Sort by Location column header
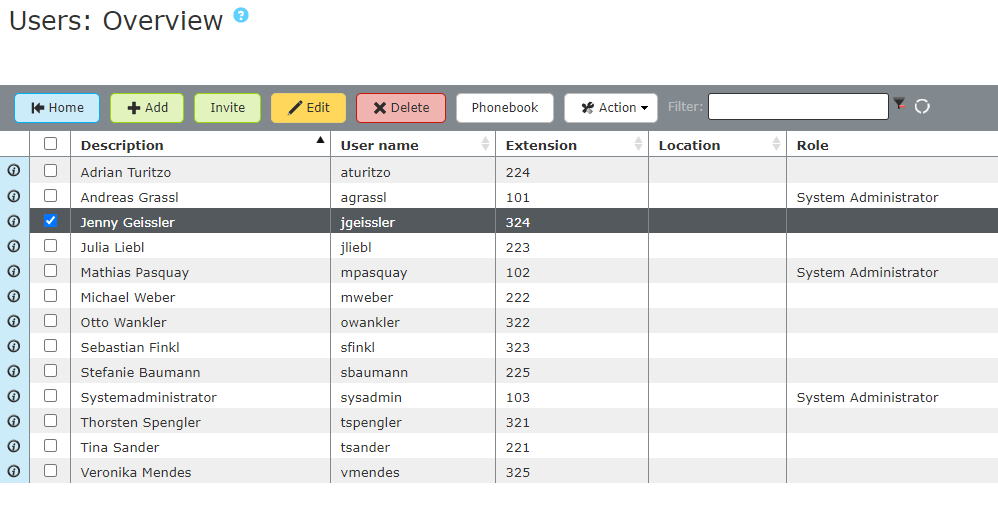 click(x=717, y=145)
